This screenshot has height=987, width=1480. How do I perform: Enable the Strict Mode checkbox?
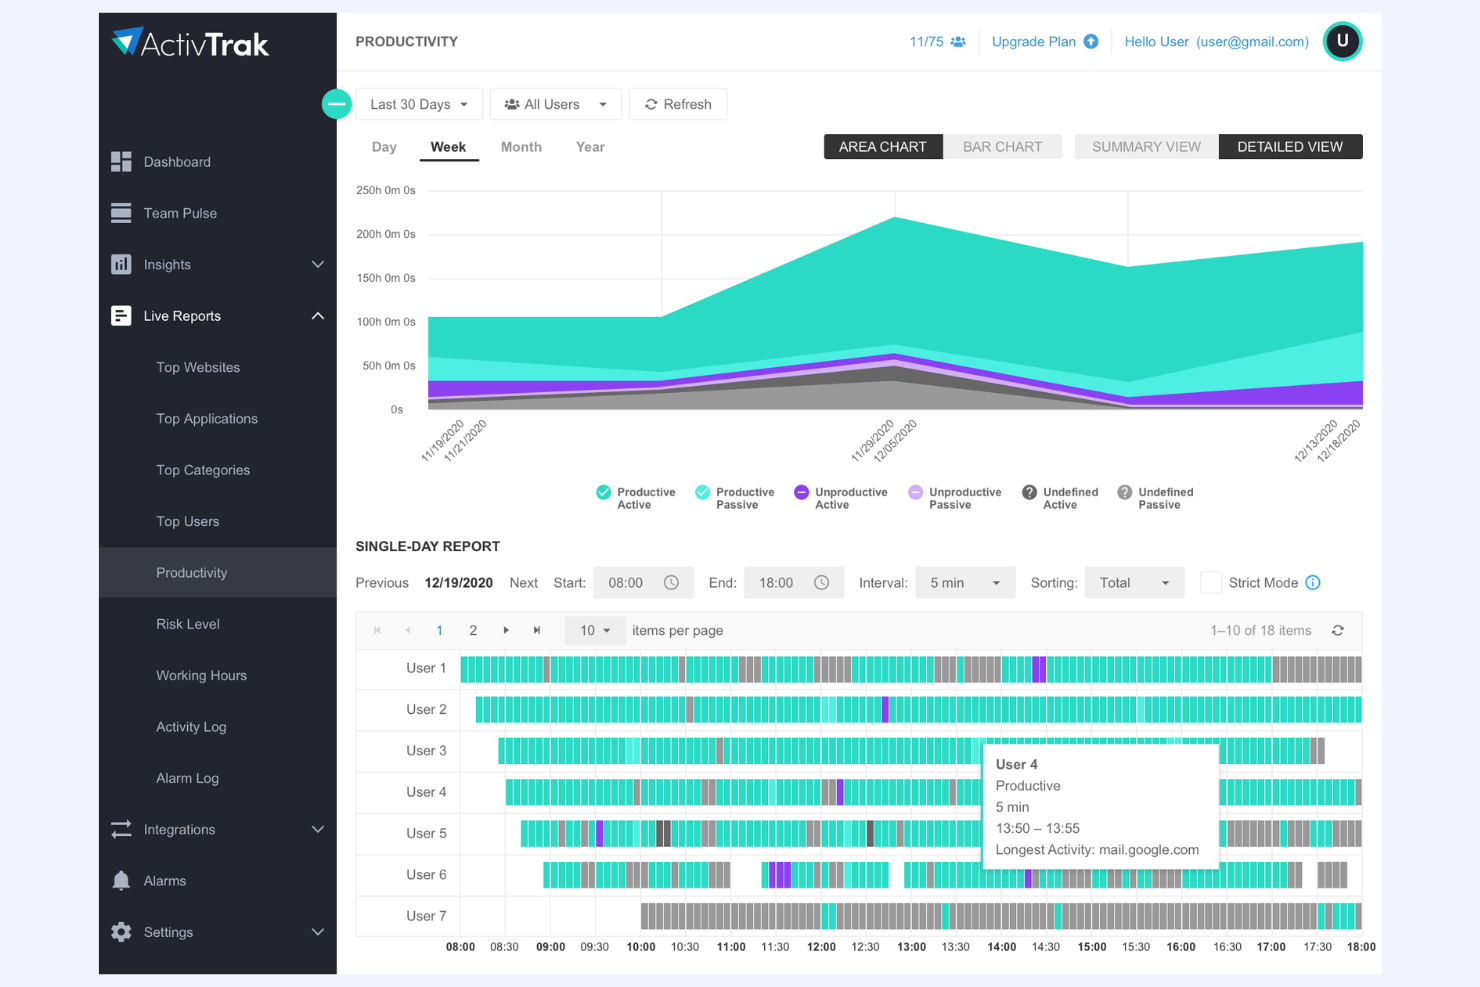click(x=1211, y=583)
